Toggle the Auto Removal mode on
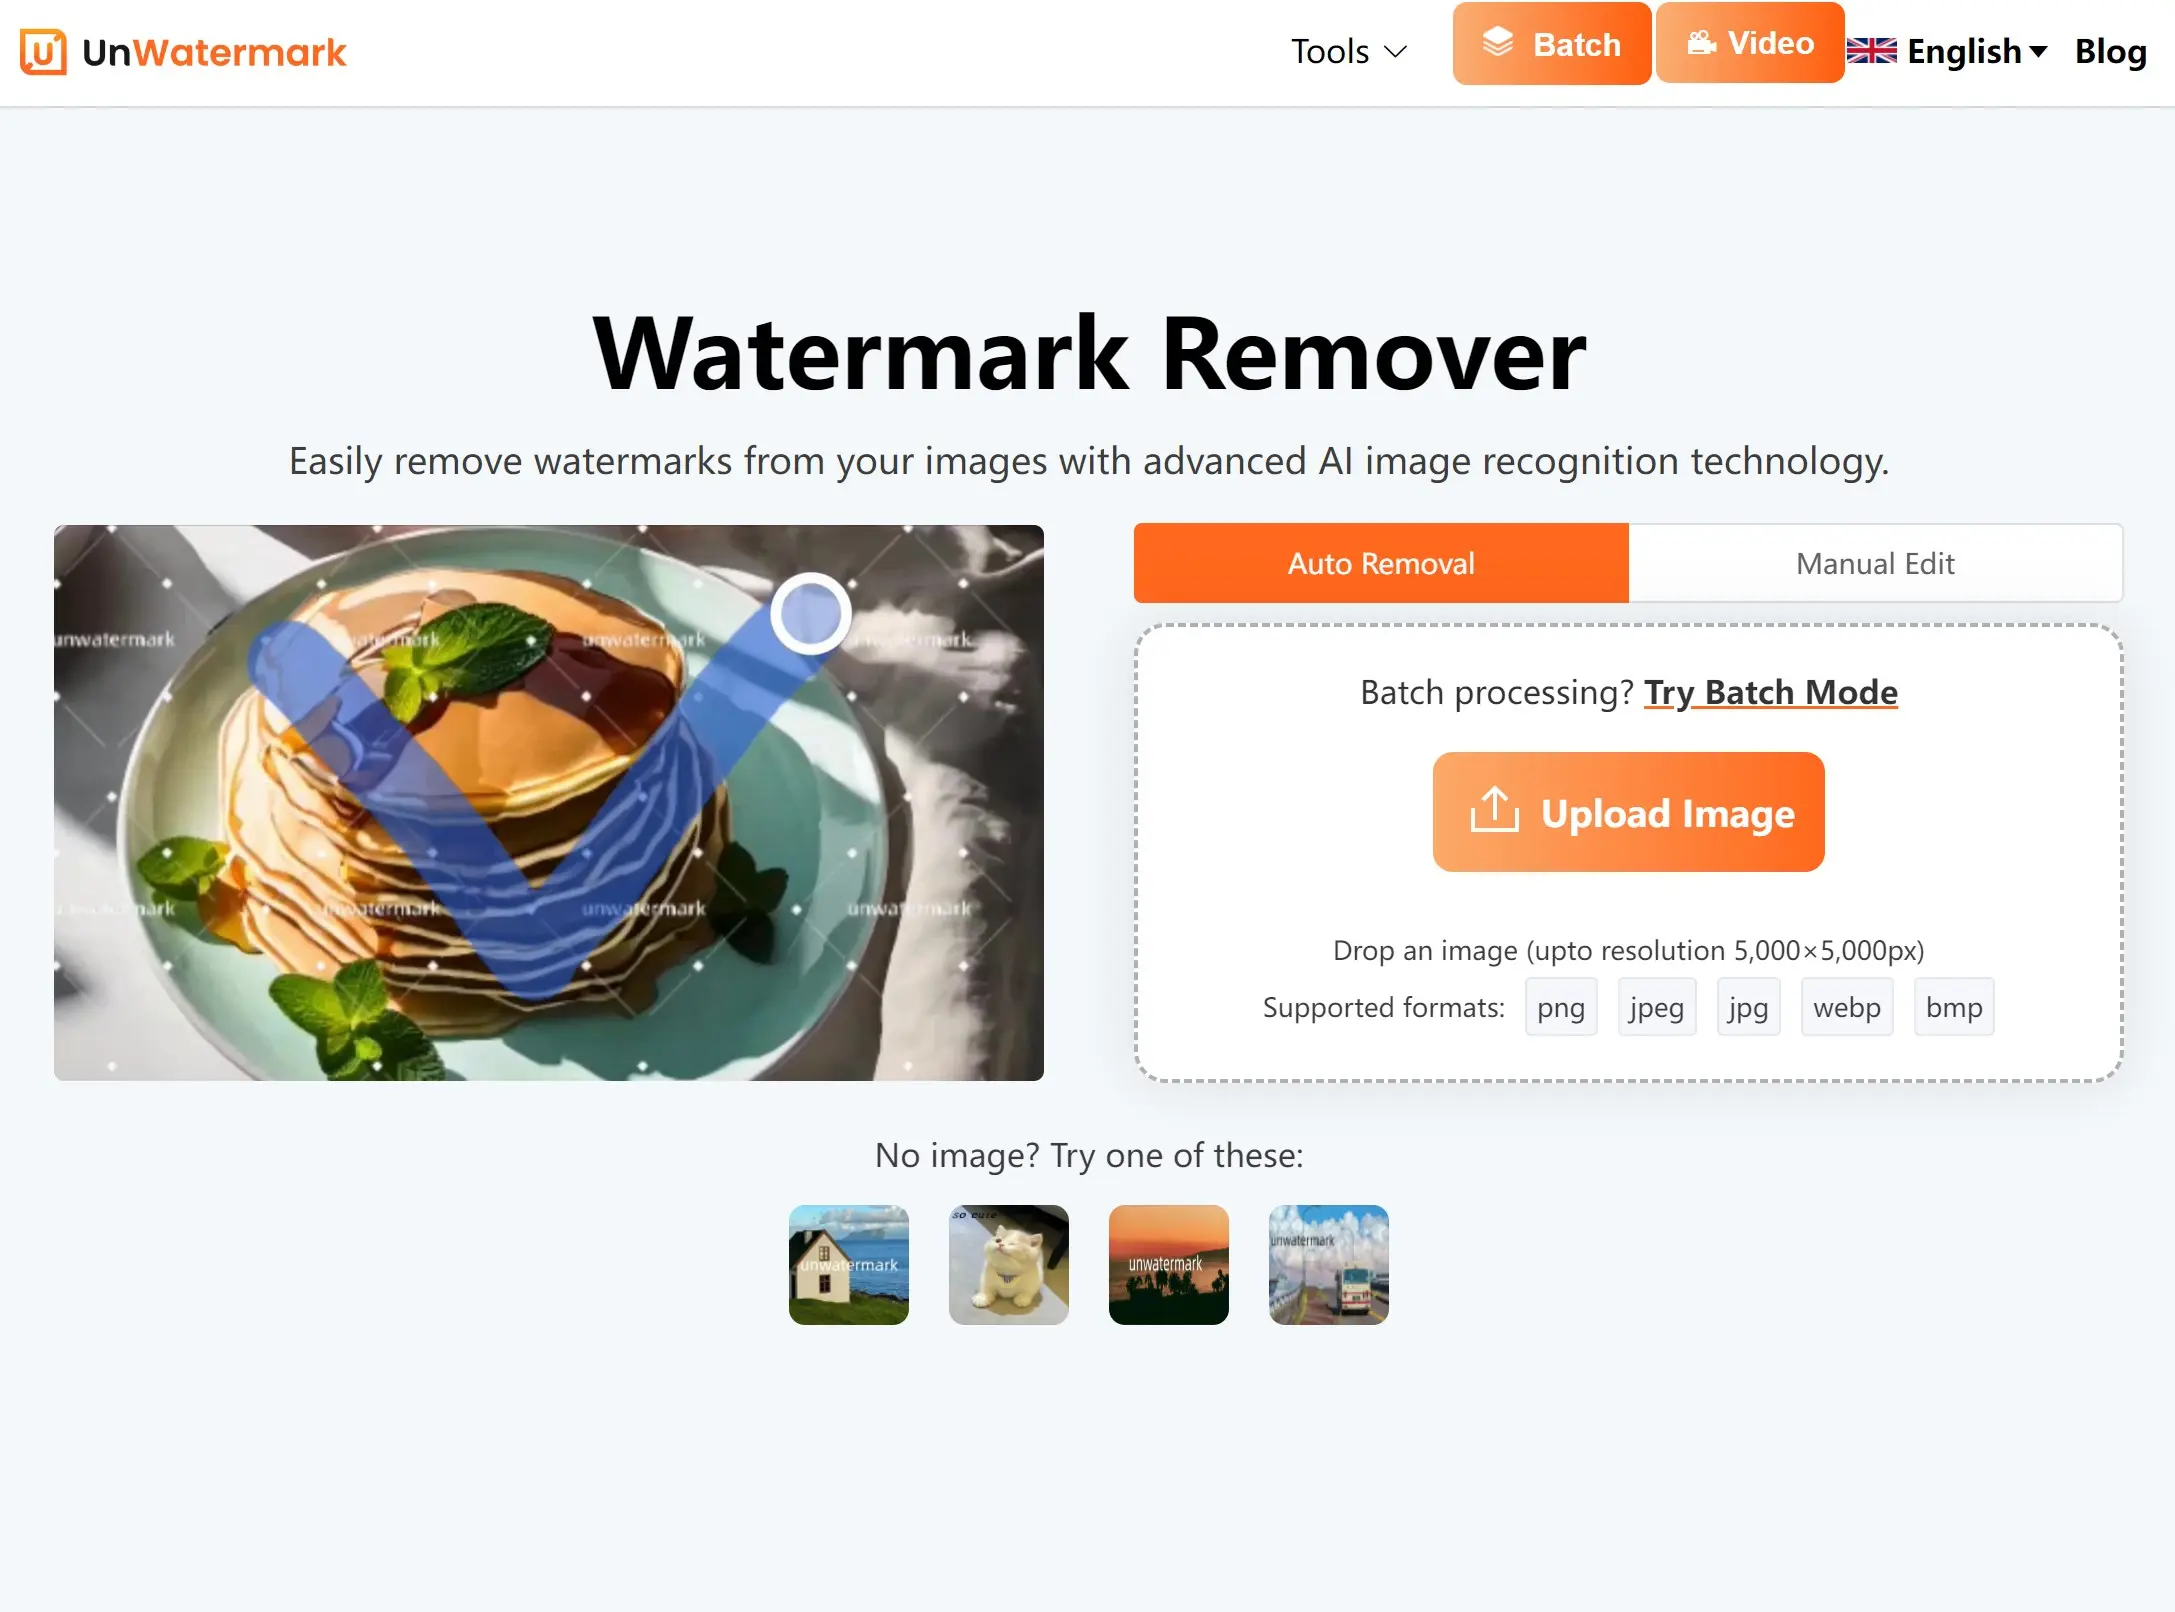Image resolution: width=2175 pixels, height=1612 pixels. tap(1379, 564)
